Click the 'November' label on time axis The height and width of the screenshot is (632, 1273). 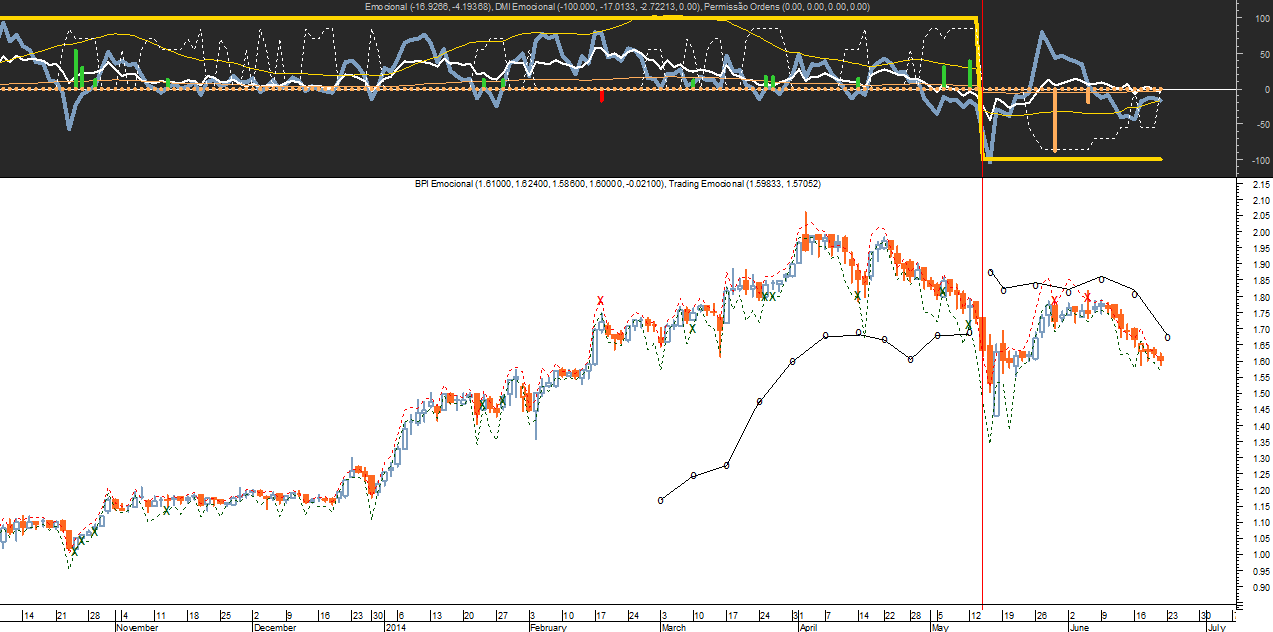(x=137, y=627)
